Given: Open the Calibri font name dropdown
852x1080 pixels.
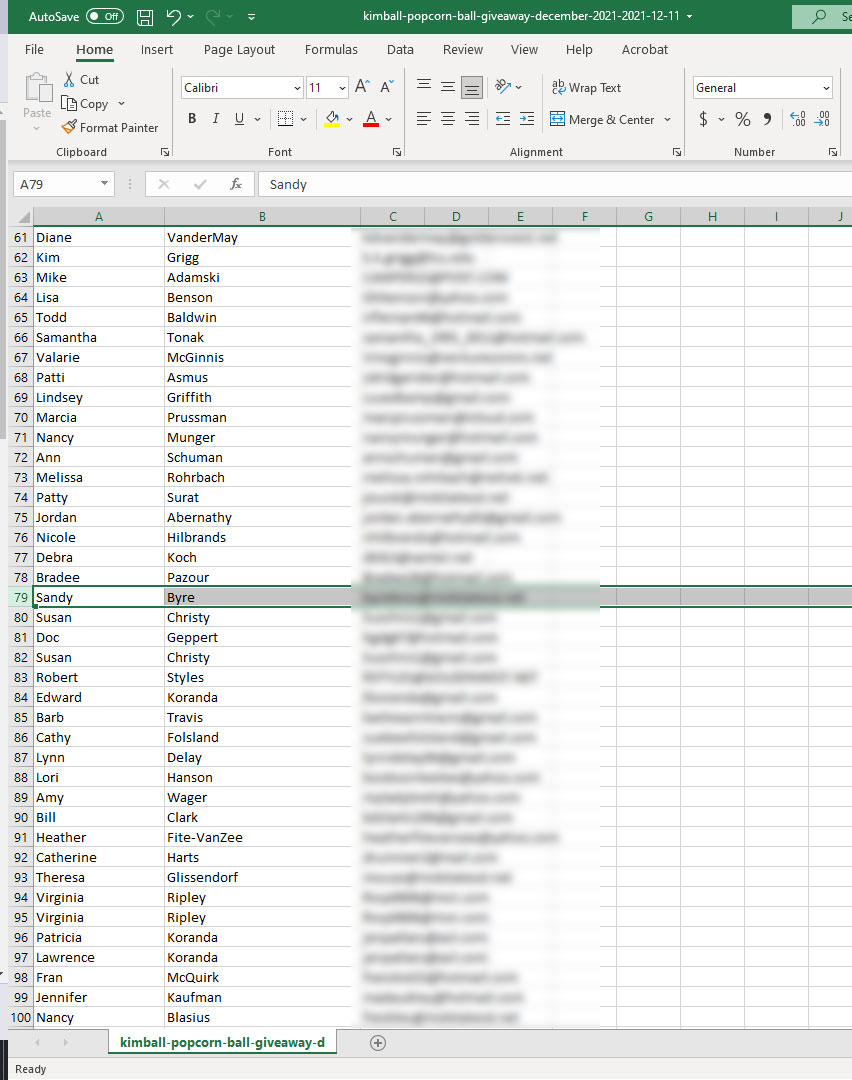Looking at the screenshot, I should (296, 88).
